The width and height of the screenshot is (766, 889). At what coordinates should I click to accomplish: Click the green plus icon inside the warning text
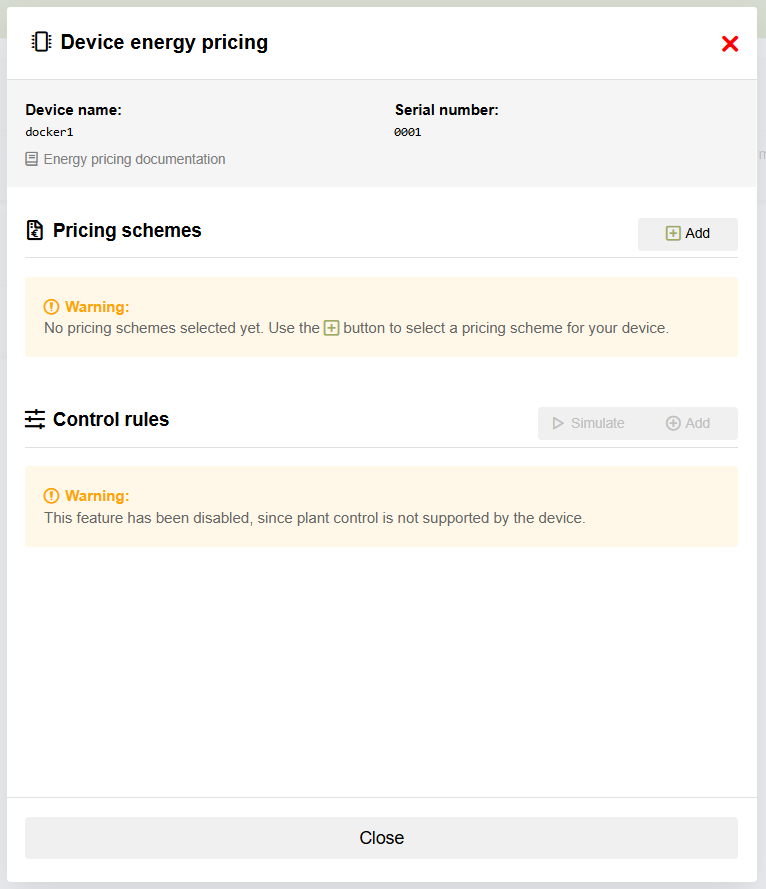tap(332, 328)
